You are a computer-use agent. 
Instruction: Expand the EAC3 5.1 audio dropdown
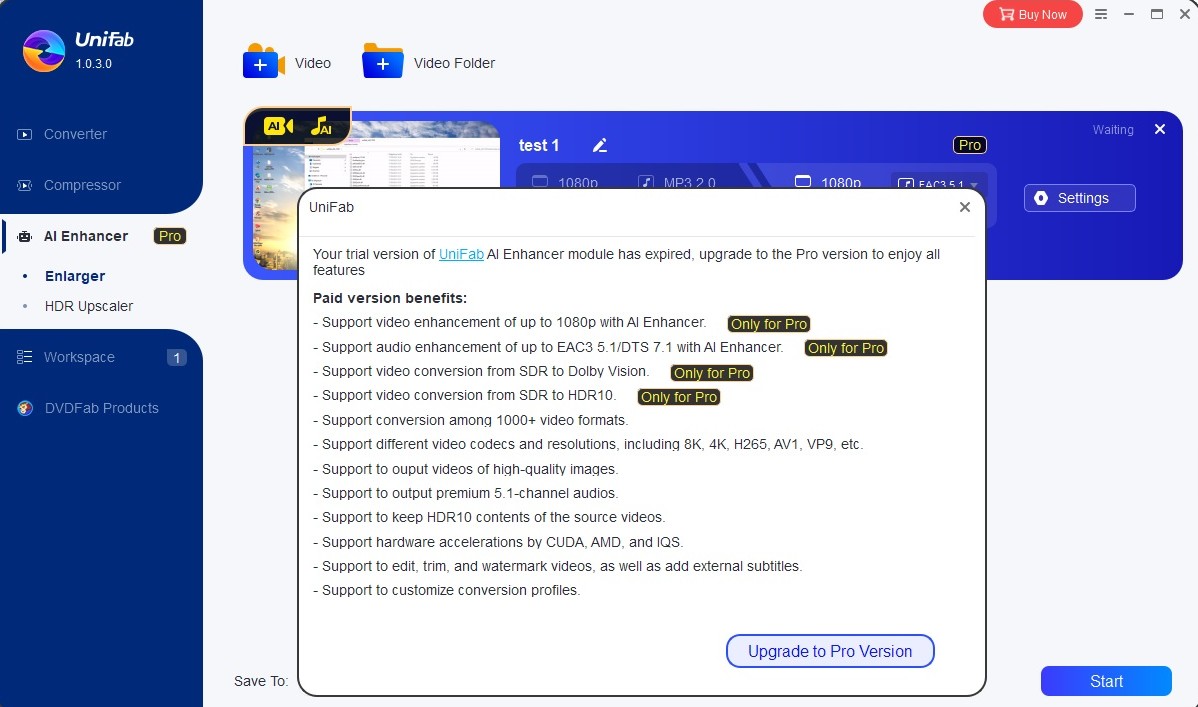[939, 183]
